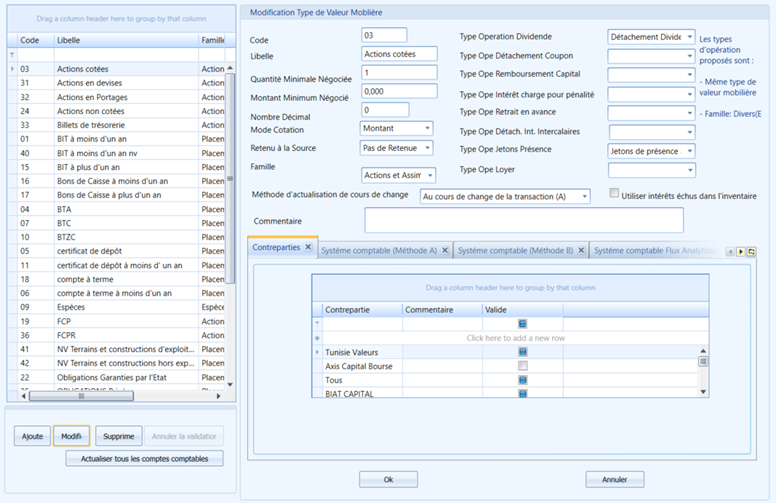Close the Contreparties tab with its X icon

click(308, 247)
